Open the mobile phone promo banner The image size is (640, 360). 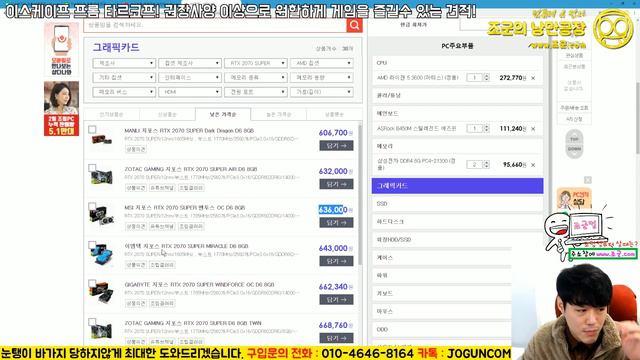pyautogui.click(x=62, y=50)
